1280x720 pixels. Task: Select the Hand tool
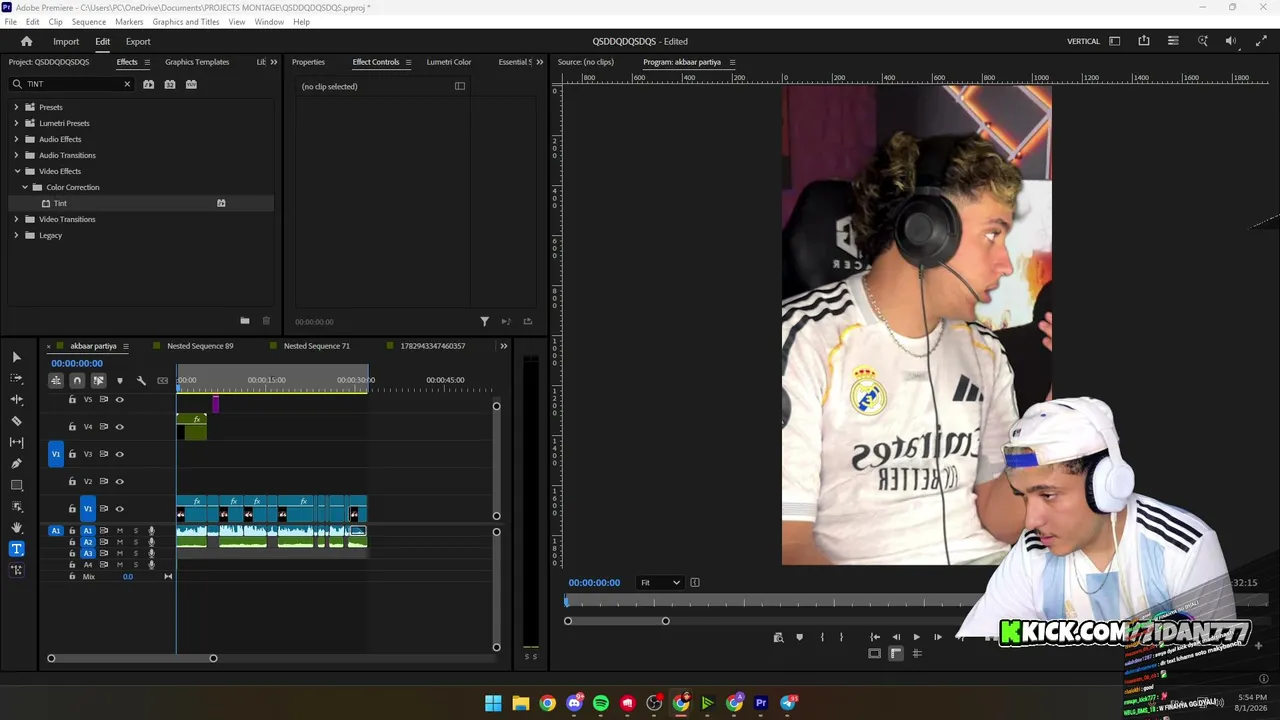click(16, 527)
